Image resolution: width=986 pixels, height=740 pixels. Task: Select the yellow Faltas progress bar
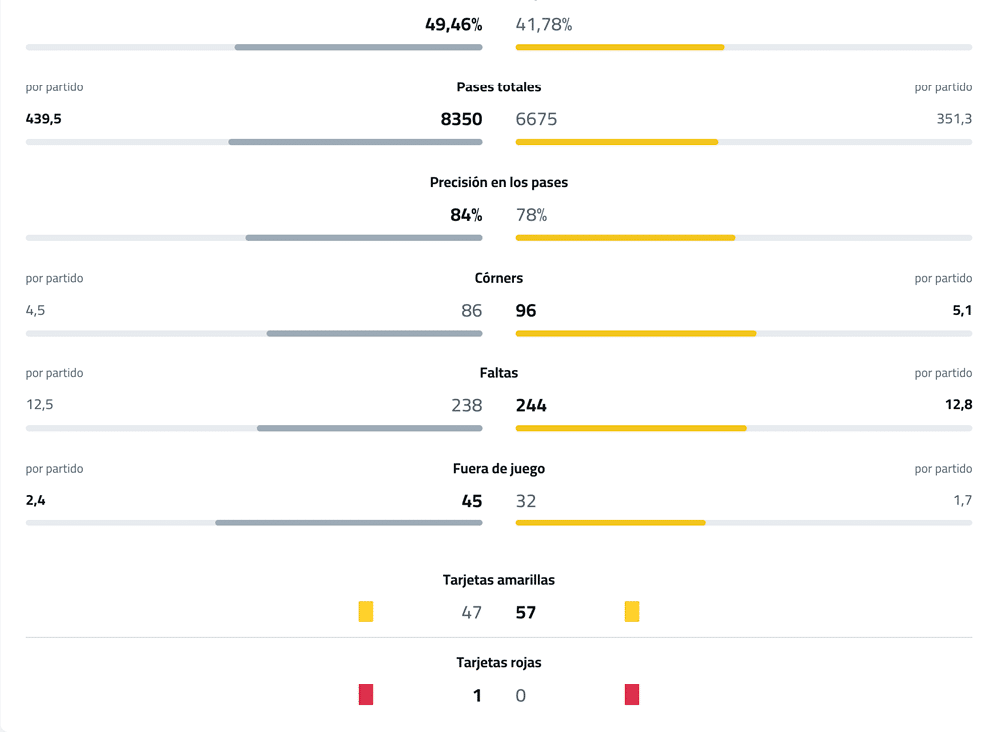click(x=631, y=428)
